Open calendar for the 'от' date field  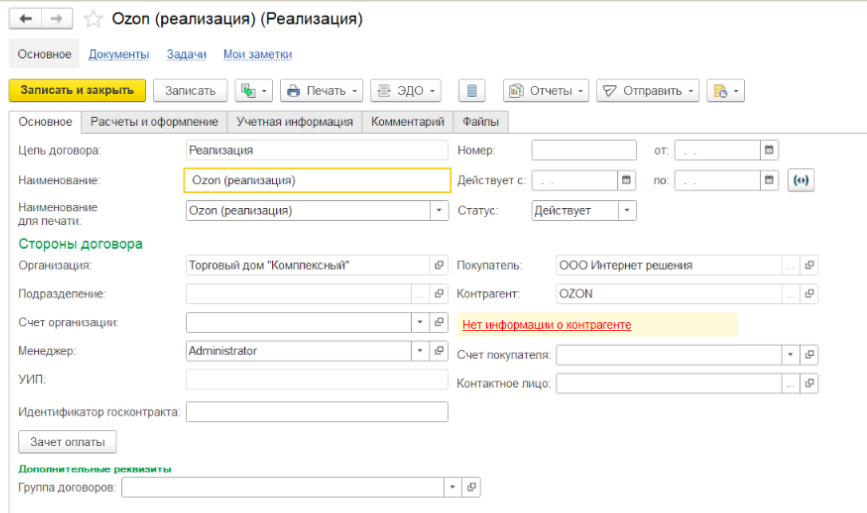coord(769,150)
